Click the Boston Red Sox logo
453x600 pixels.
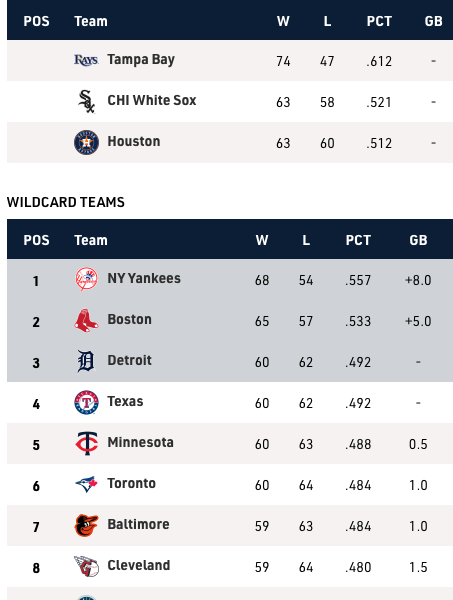click(86, 320)
